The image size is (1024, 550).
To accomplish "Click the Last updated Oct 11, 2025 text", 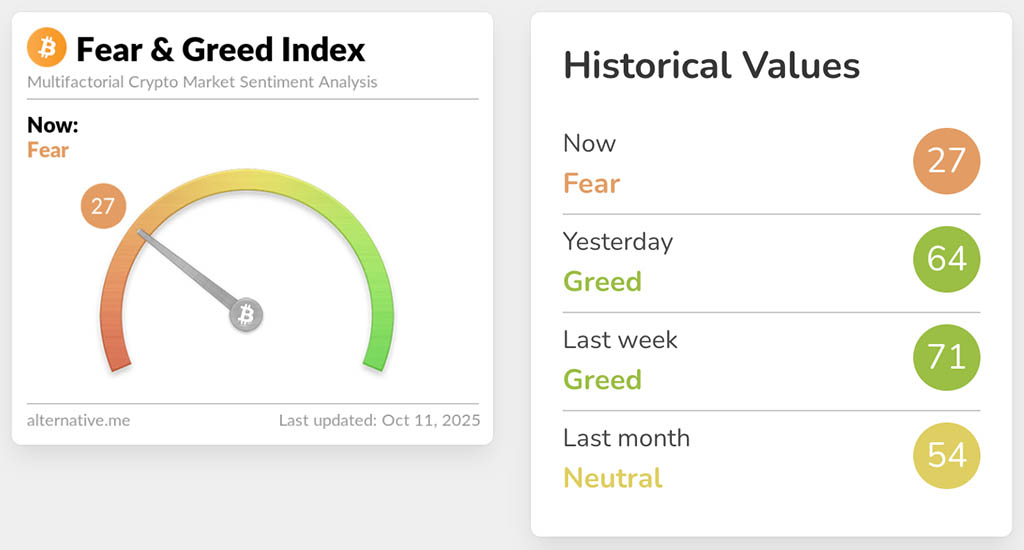I will pos(379,420).
